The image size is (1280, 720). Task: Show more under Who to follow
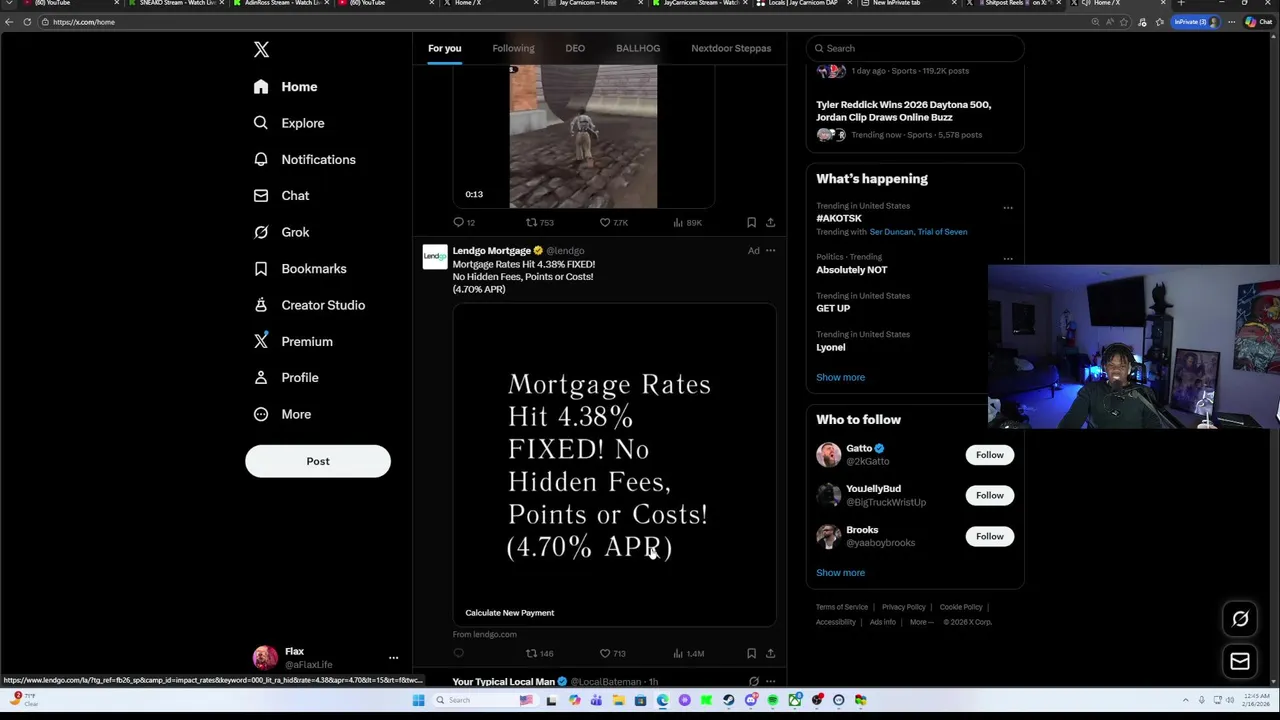coord(840,573)
